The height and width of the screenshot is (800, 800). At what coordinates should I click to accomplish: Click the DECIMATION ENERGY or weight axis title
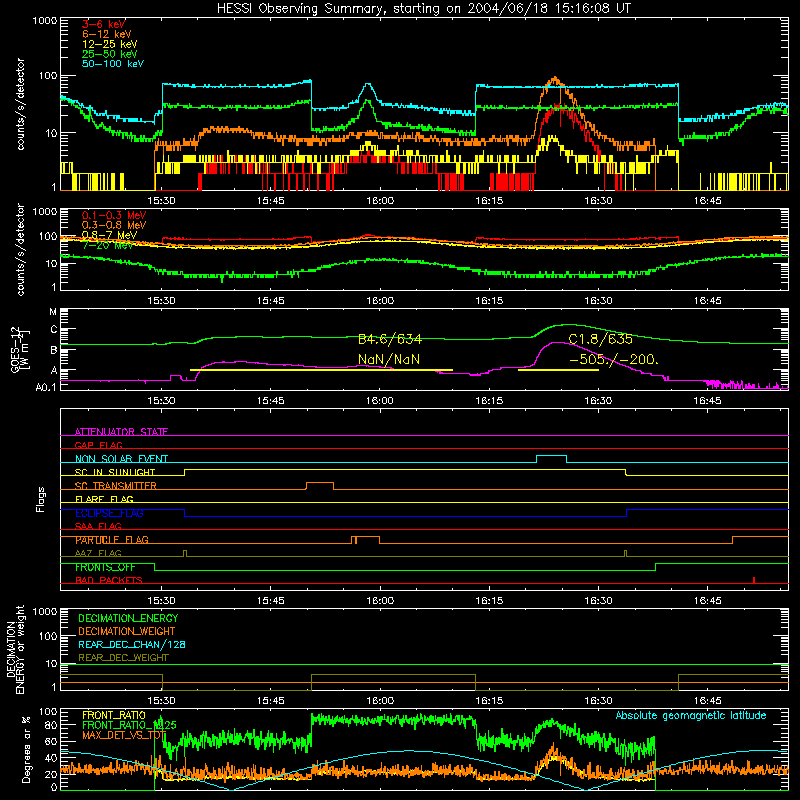coord(15,649)
